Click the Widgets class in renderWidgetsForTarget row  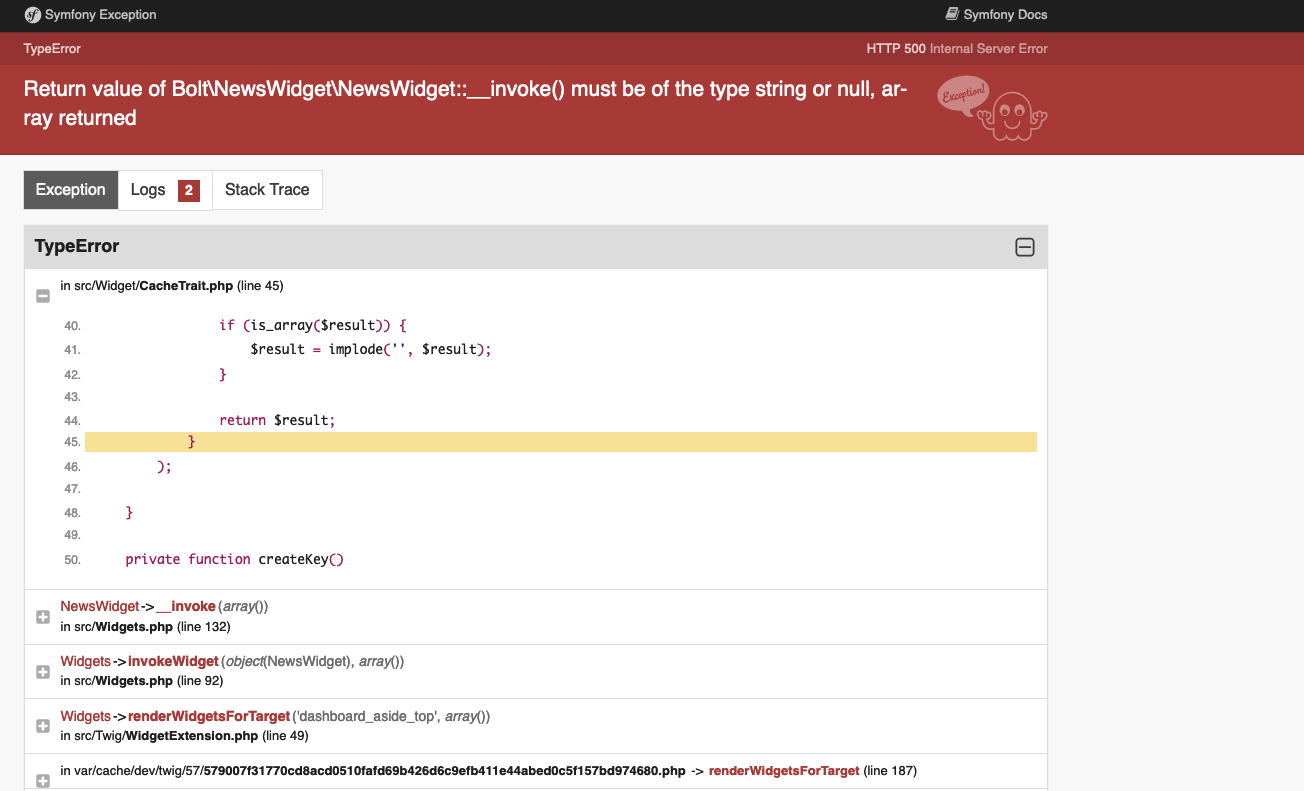click(85, 716)
